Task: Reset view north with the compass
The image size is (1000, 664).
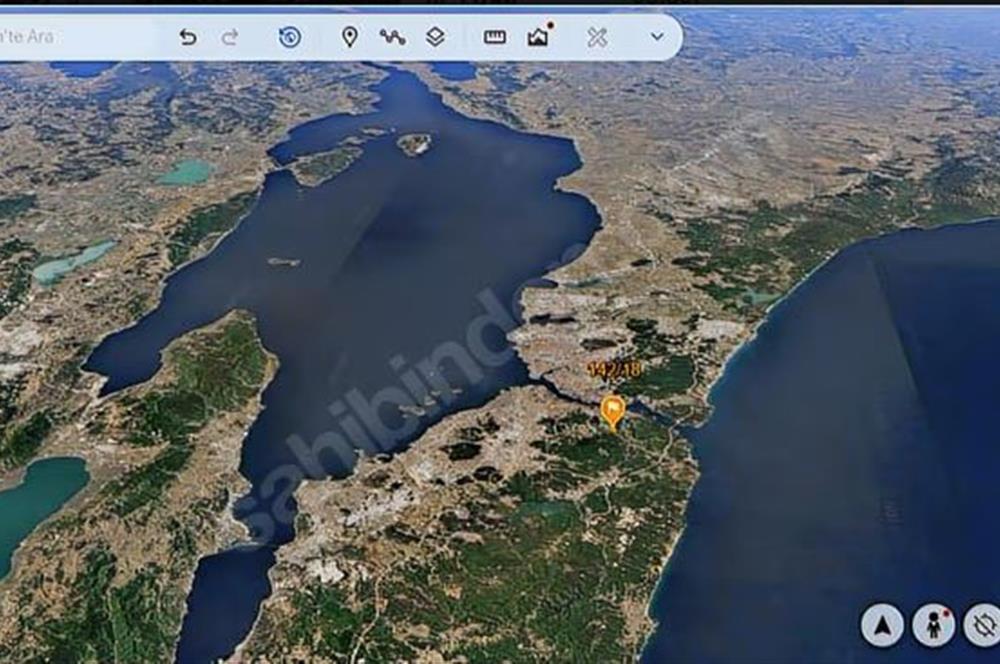Action: pyautogui.click(x=884, y=622)
